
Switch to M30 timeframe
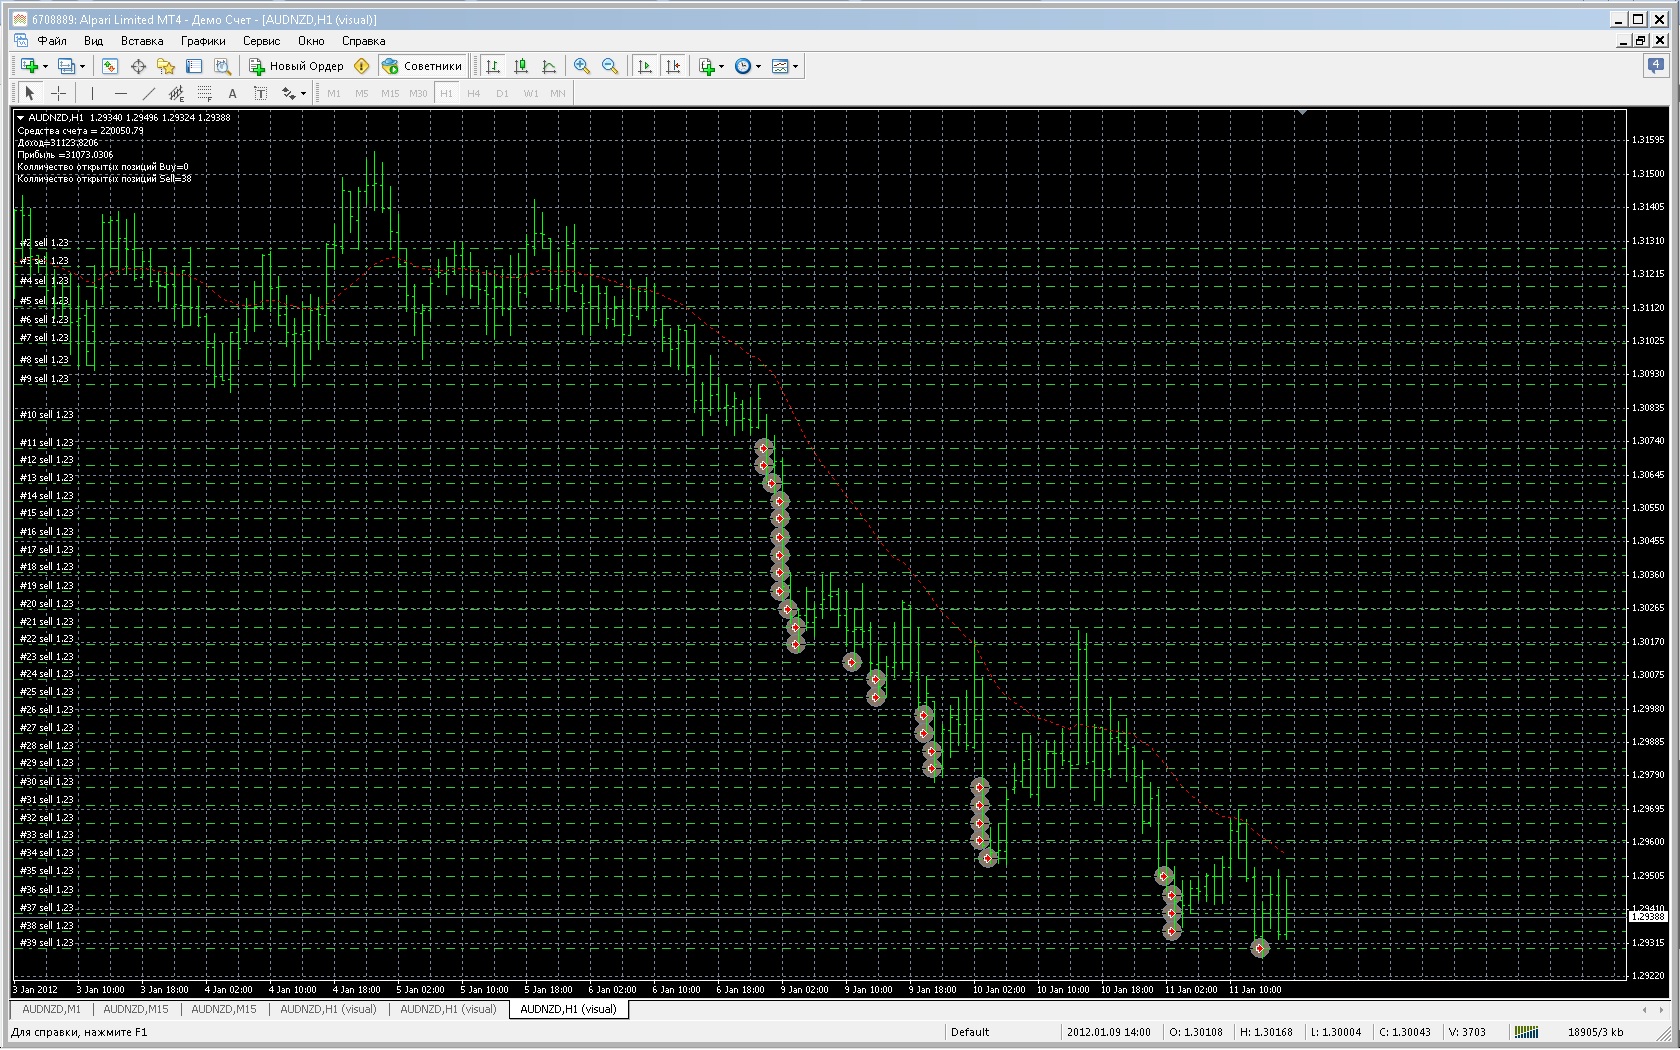tap(418, 93)
